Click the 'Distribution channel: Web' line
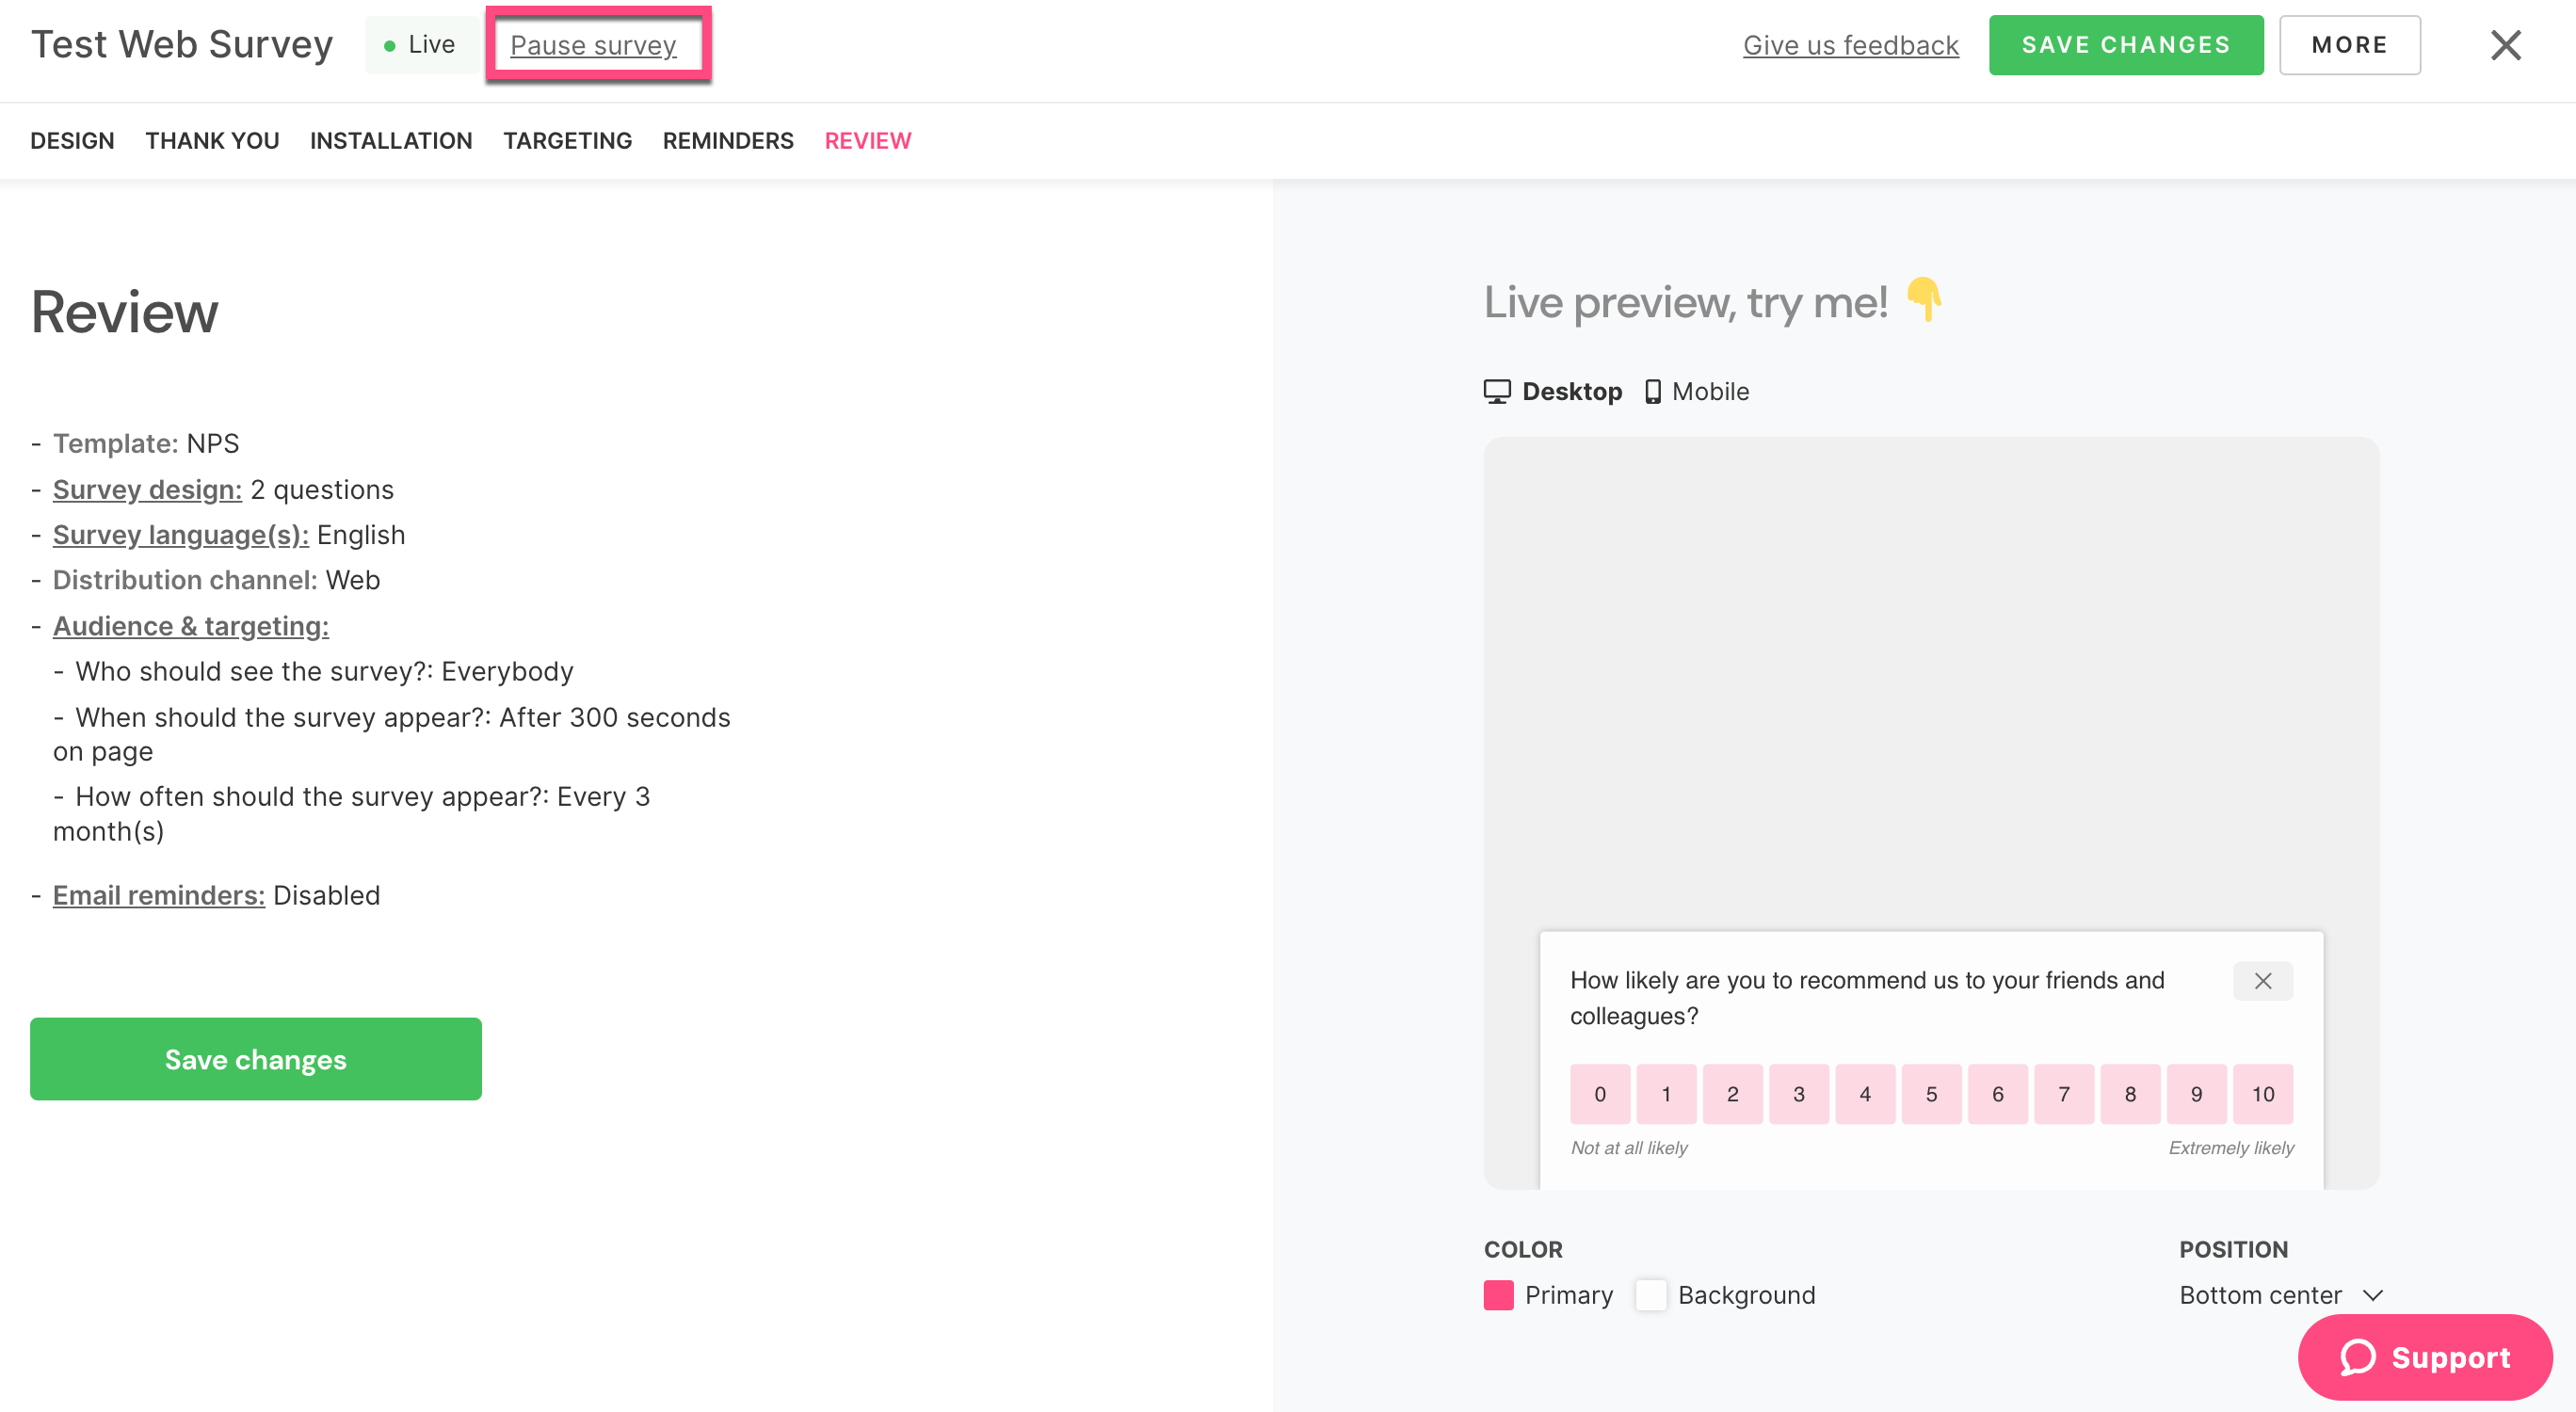 pyautogui.click(x=216, y=580)
